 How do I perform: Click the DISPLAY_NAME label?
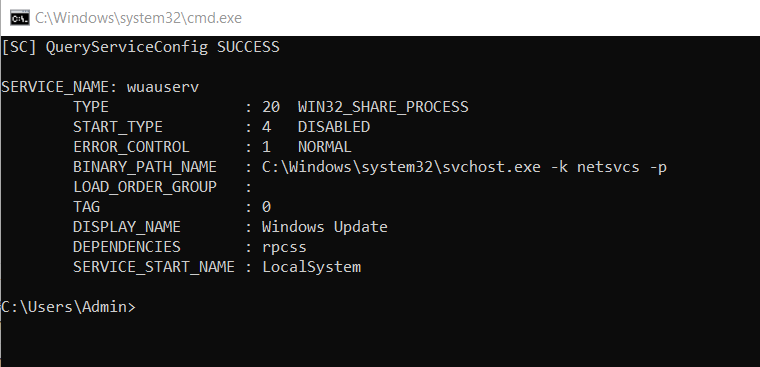(x=127, y=227)
